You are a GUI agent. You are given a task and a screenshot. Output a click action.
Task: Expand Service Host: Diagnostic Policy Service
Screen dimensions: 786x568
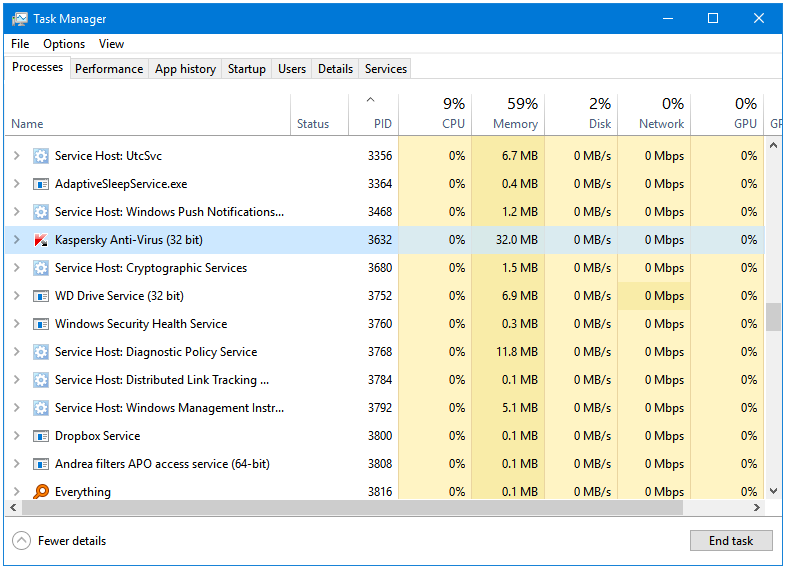coord(17,352)
